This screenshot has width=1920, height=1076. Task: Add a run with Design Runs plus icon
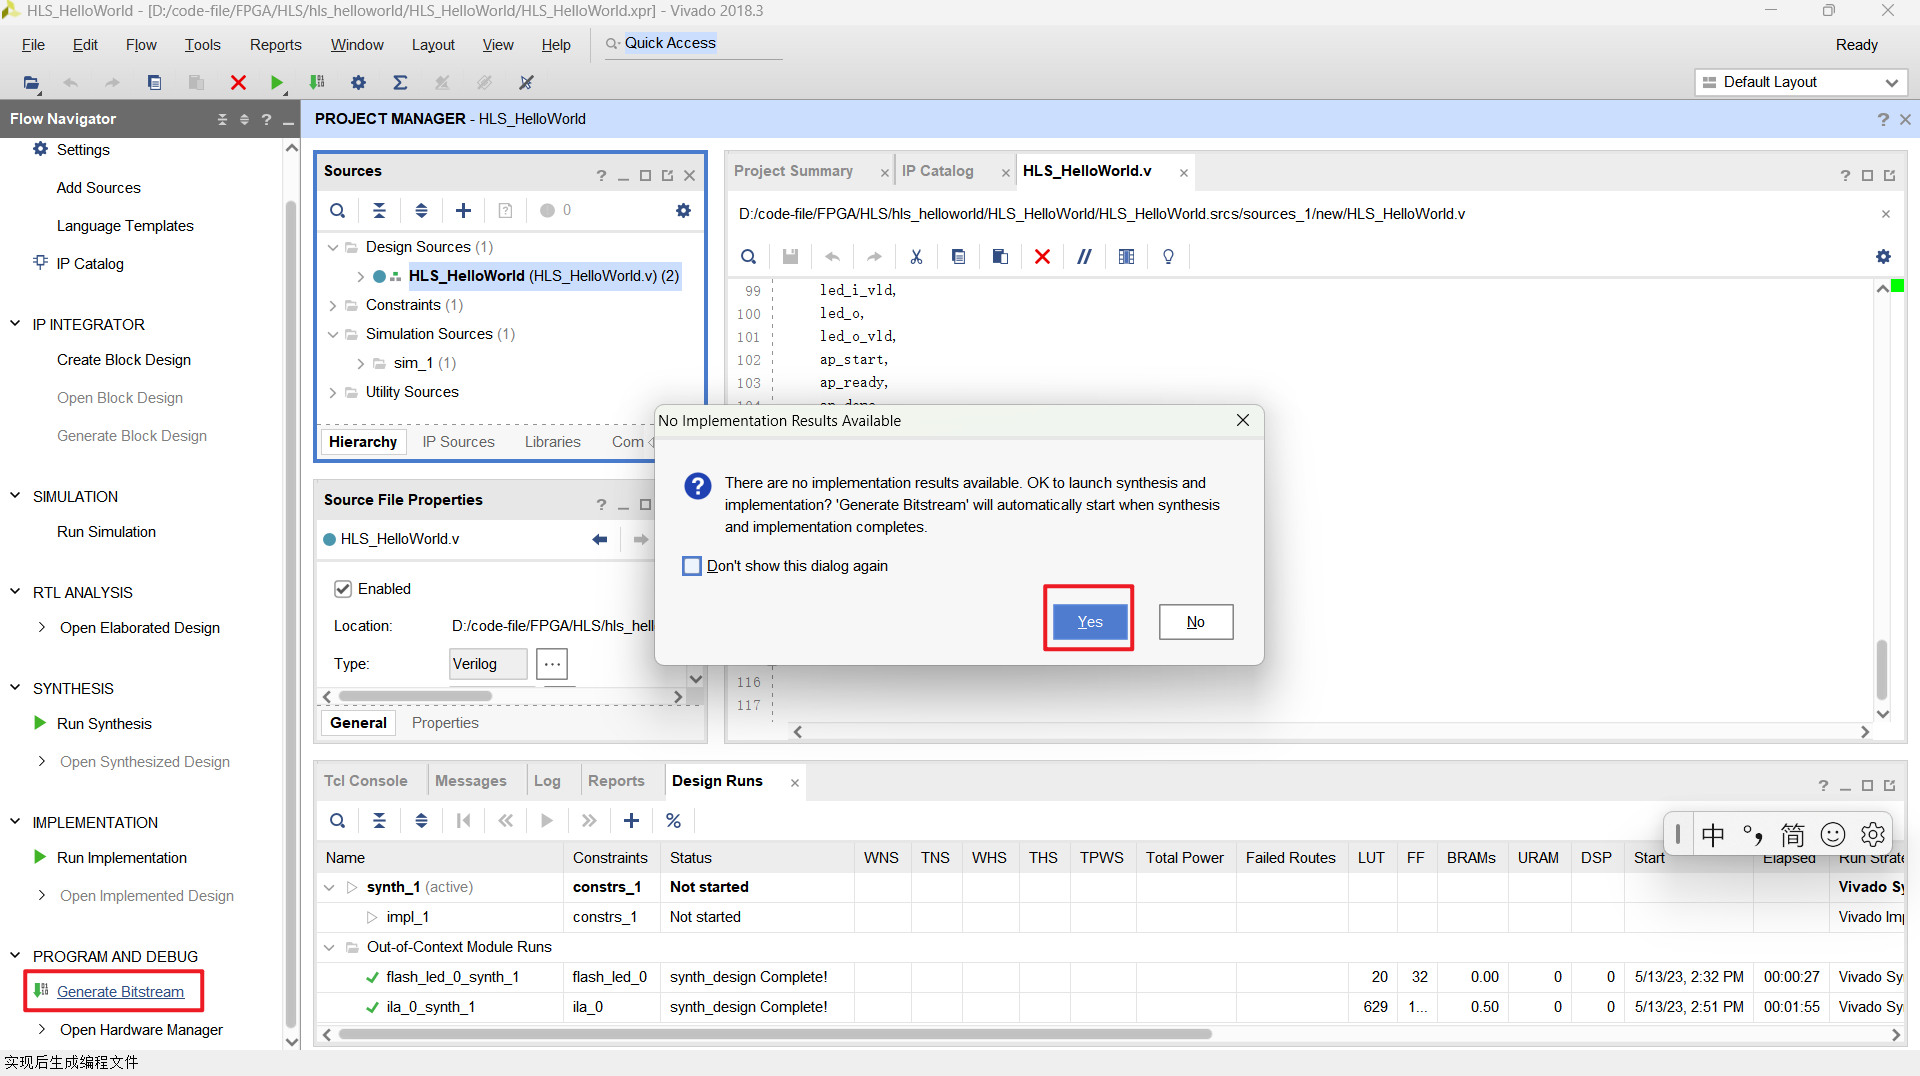(631, 821)
